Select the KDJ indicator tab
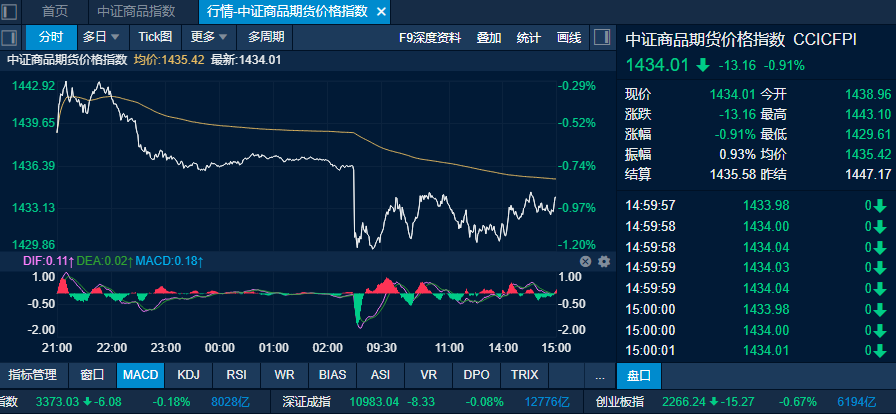This screenshot has height=414, width=896. pyautogui.click(x=188, y=376)
